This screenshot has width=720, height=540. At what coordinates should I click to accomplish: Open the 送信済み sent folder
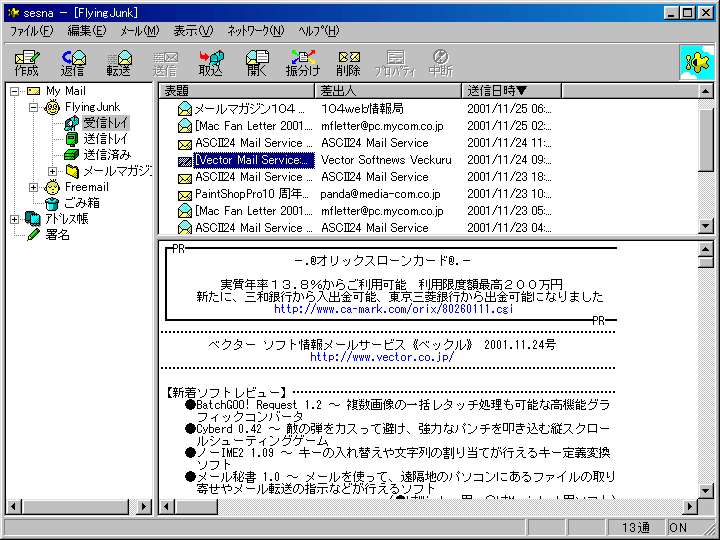click(x=107, y=155)
